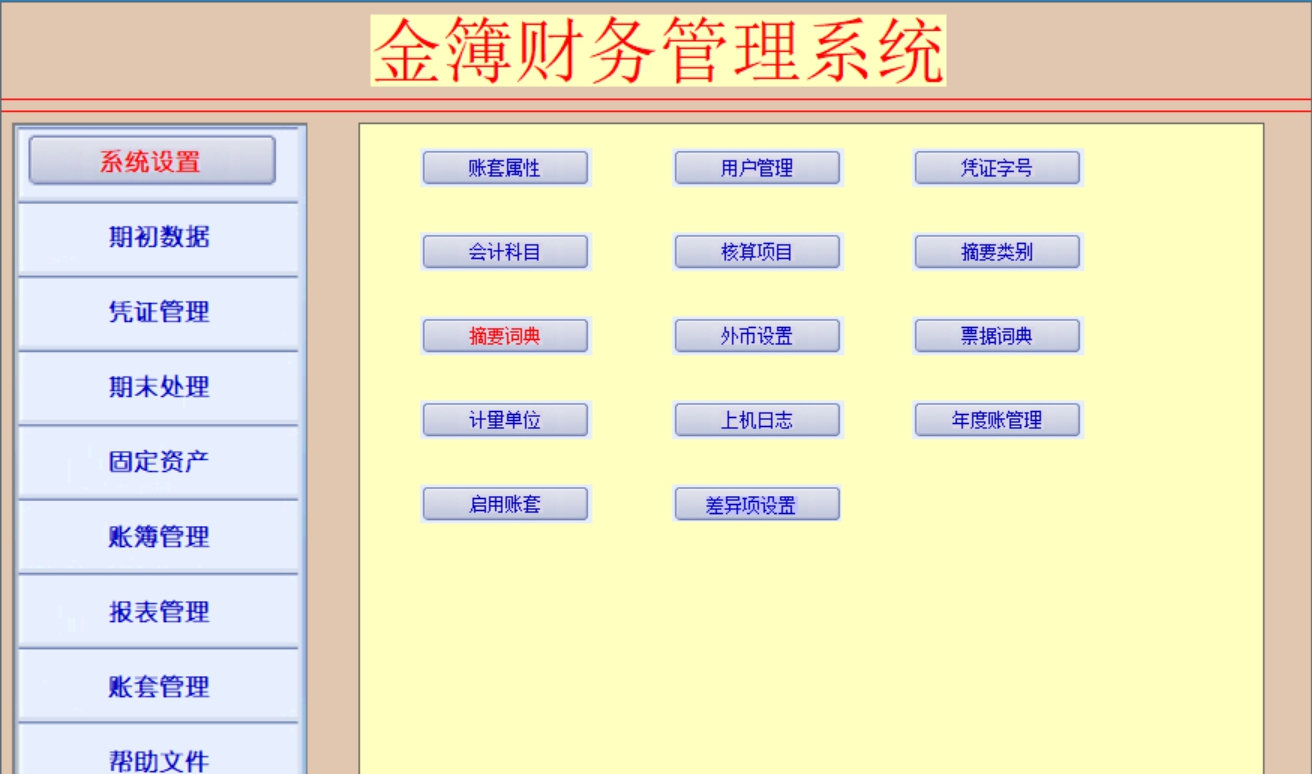Screen dimensions: 1312x774
Task: Click 核算项目 to manage accounting items
Action: tap(758, 251)
